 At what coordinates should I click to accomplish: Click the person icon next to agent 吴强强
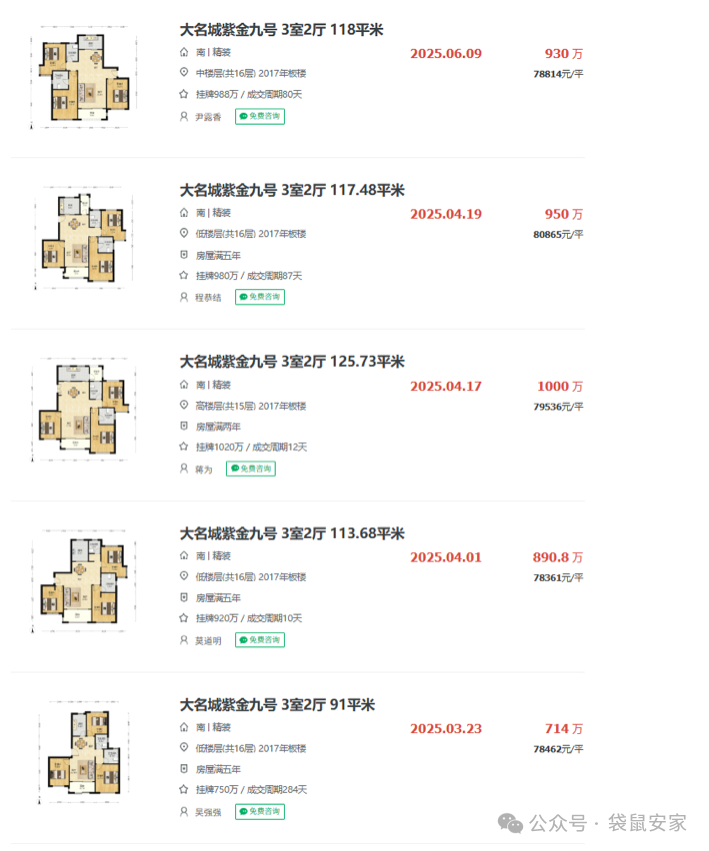coord(183,812)
